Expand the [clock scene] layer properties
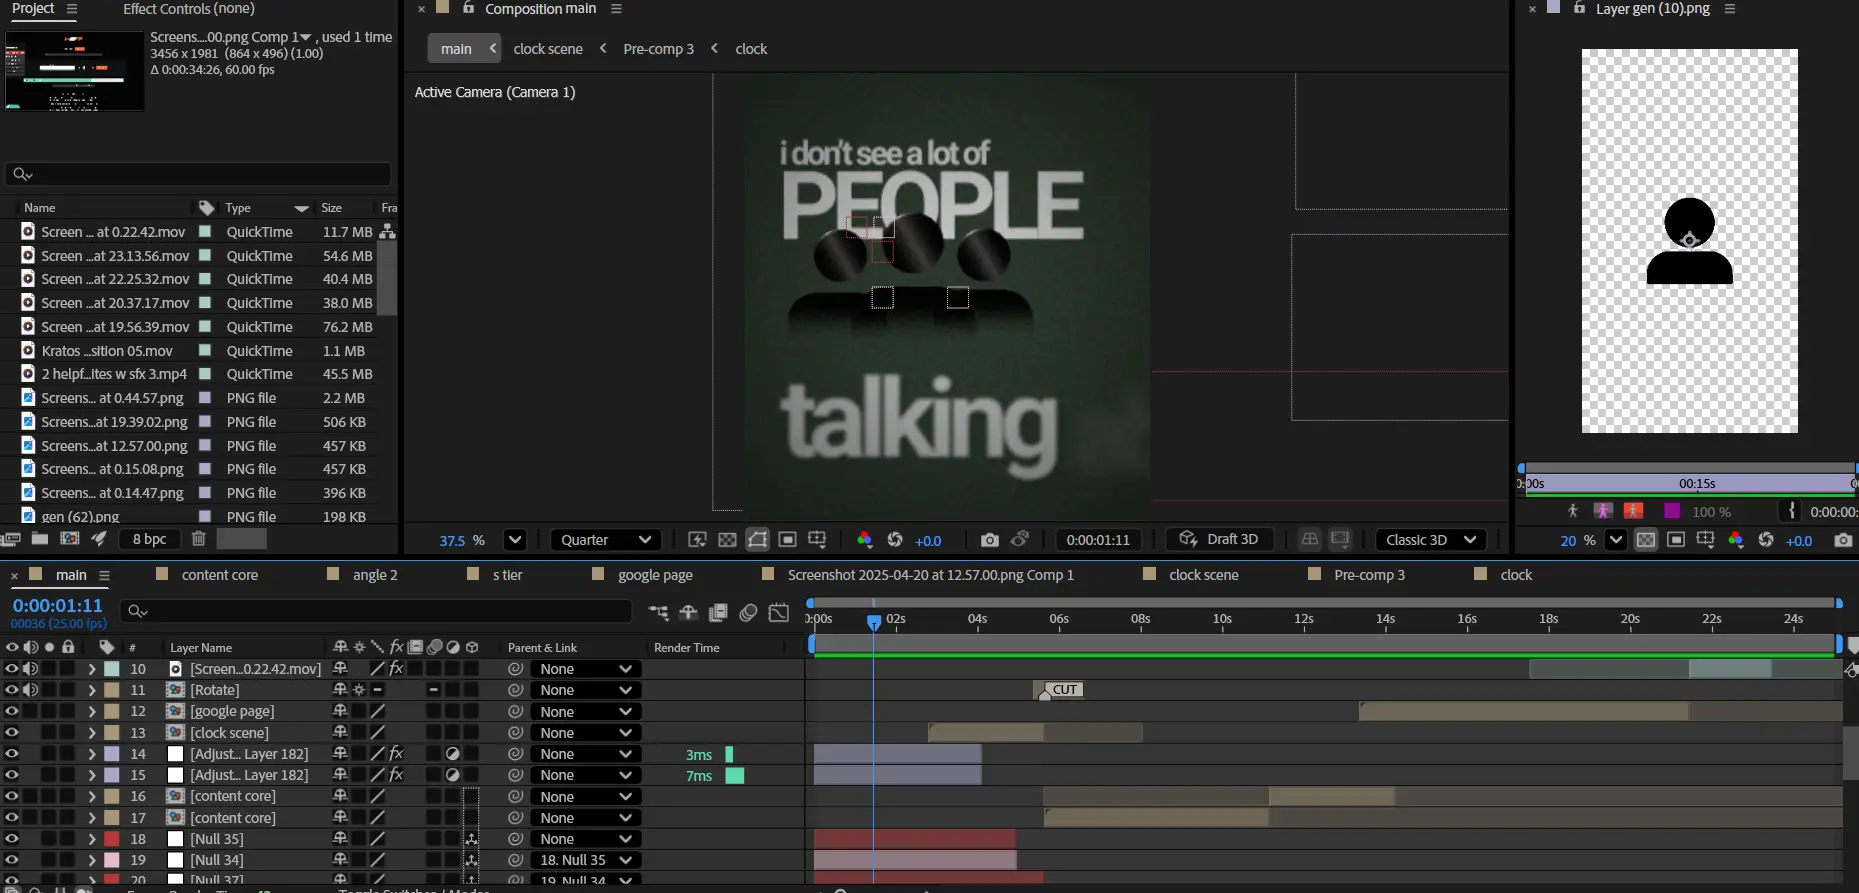Image resolution: width=1859 pixels, height=893 pixels. click(92, 733)
